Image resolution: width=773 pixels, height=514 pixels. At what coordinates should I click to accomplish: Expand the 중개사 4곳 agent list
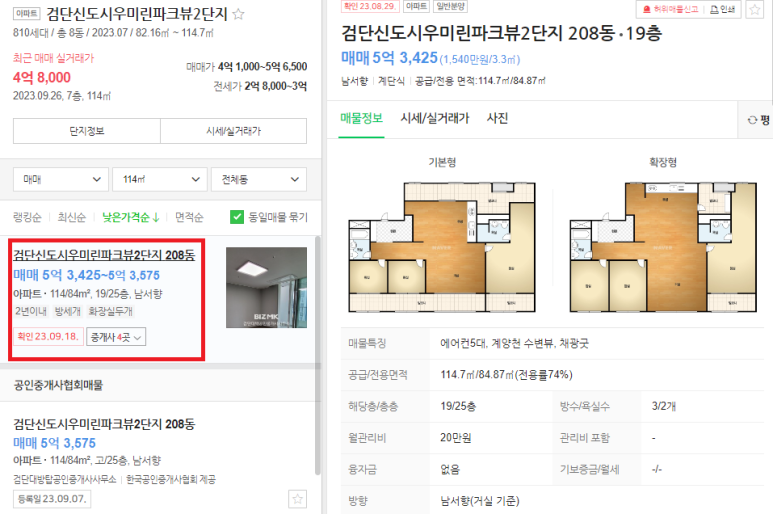[x=116, y=337]
